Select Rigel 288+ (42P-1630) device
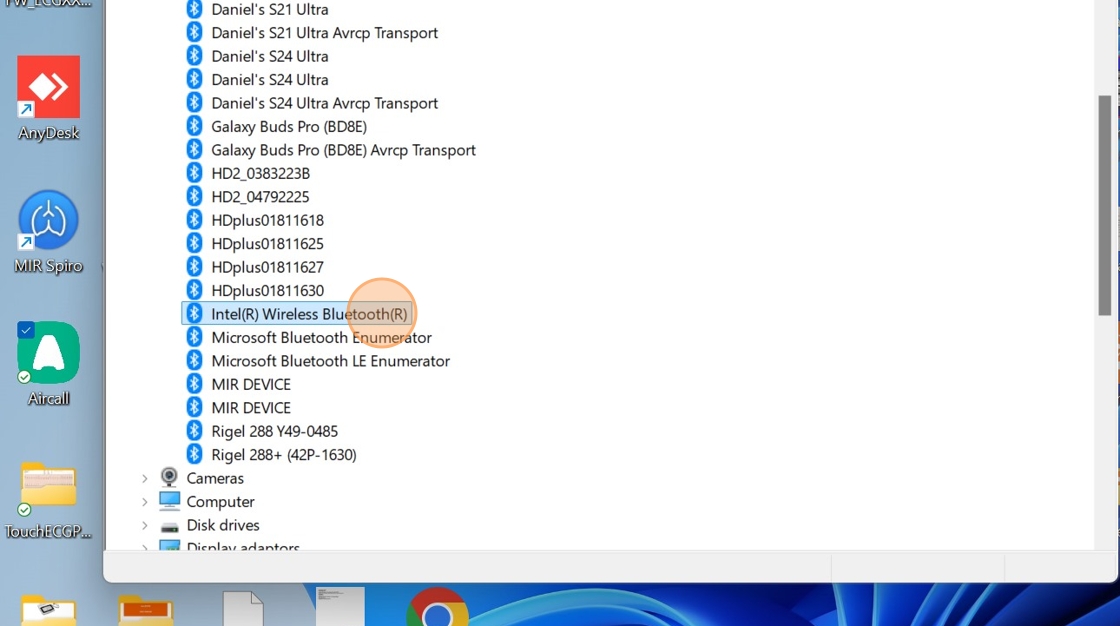 tap(284, 454)
